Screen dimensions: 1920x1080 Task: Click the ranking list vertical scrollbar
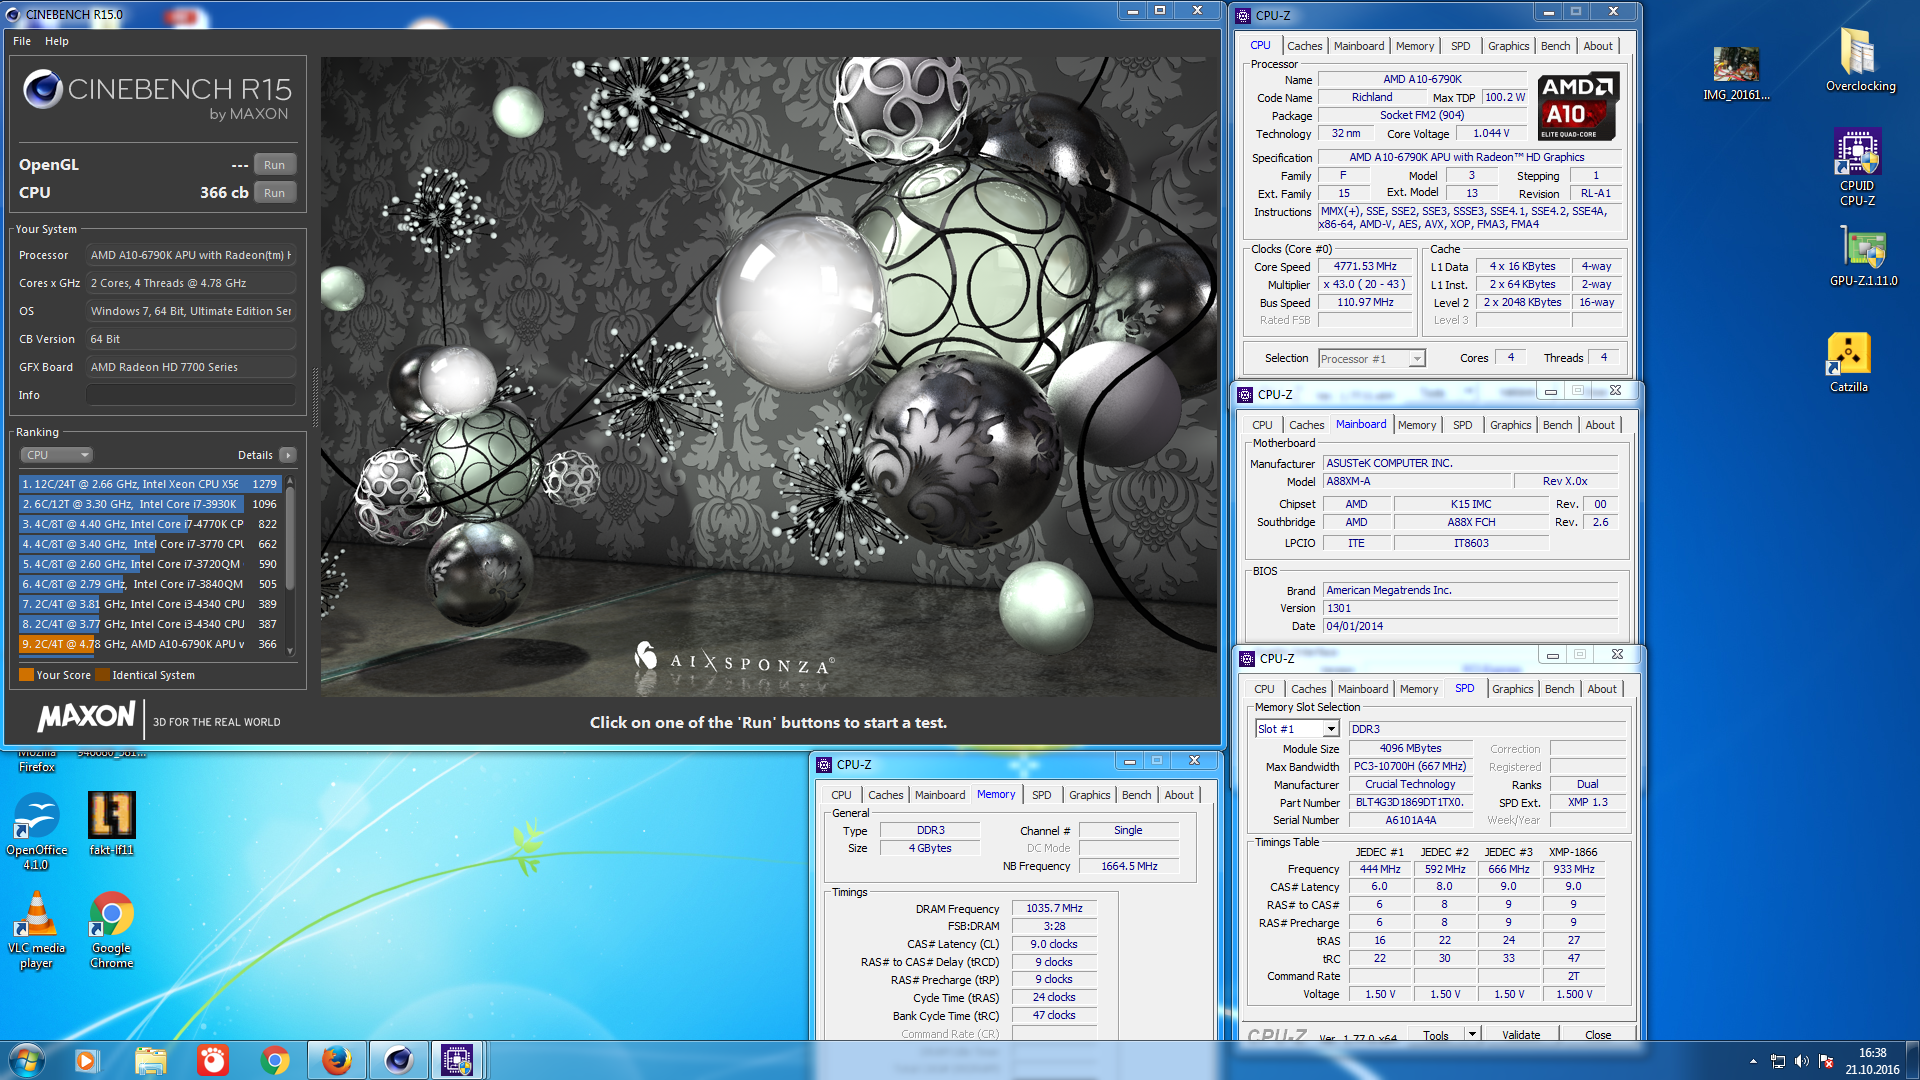[290, 537]
